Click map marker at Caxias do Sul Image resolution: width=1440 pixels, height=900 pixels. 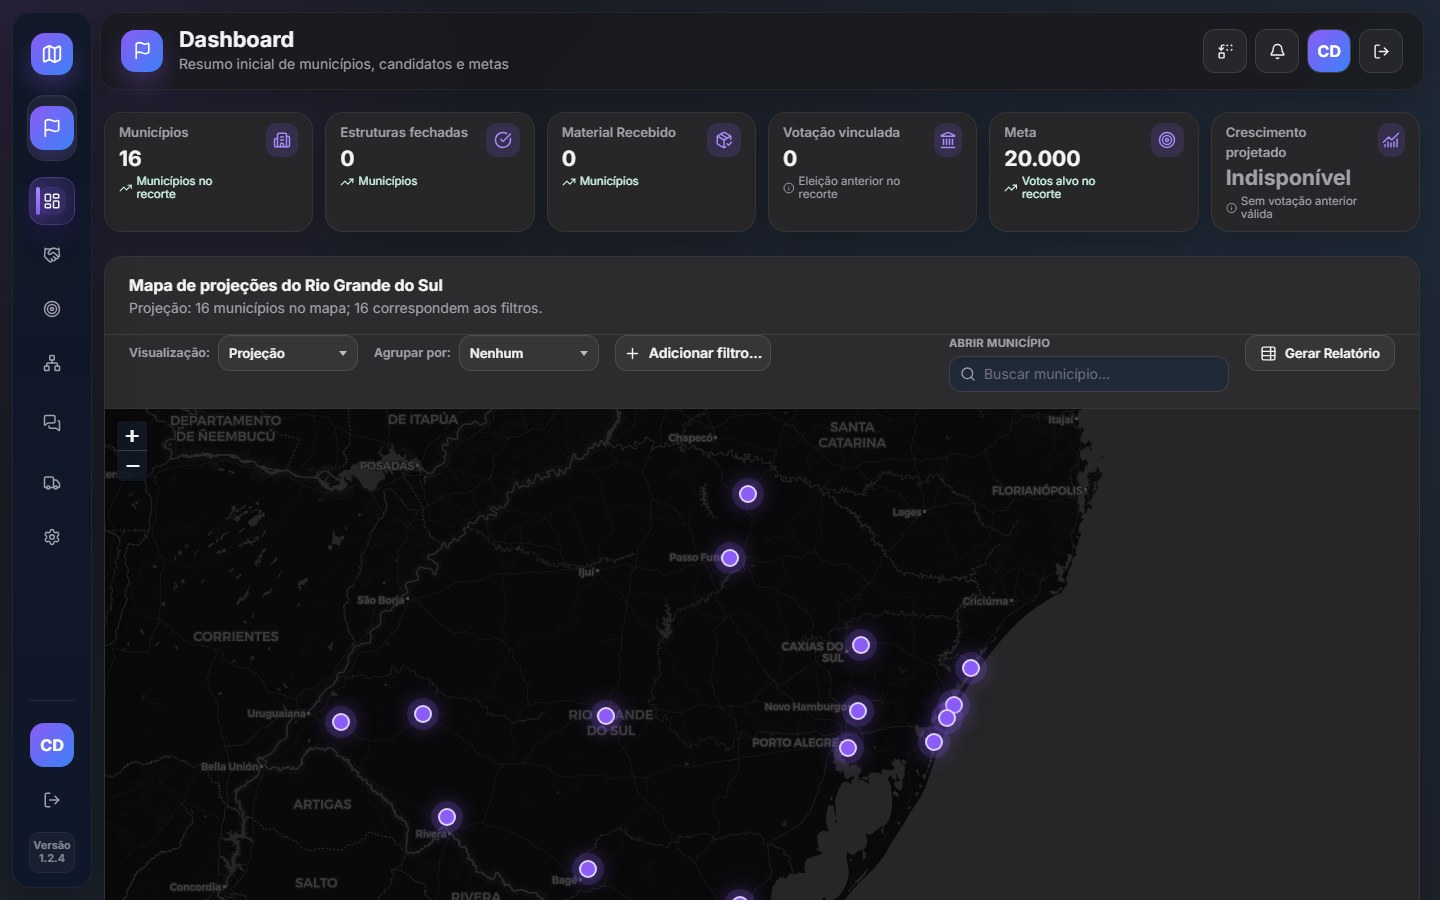click(861, 645)
